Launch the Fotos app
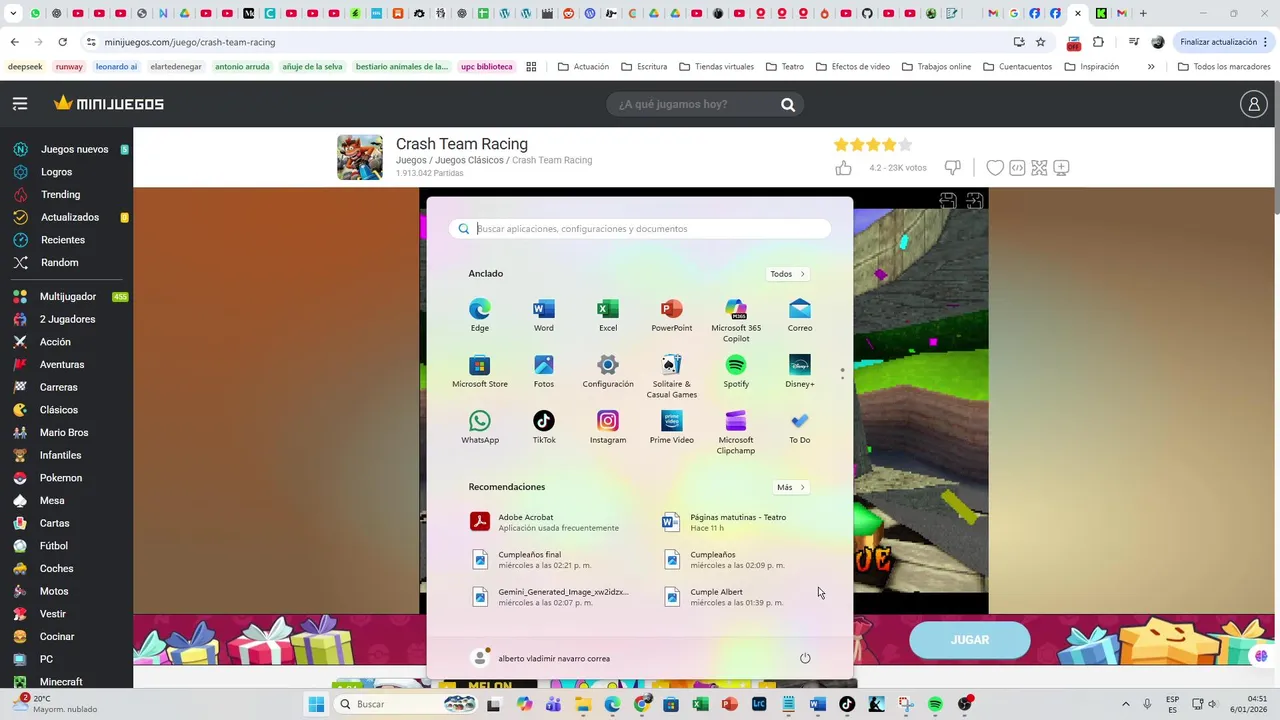 click(x=544, y=370)
